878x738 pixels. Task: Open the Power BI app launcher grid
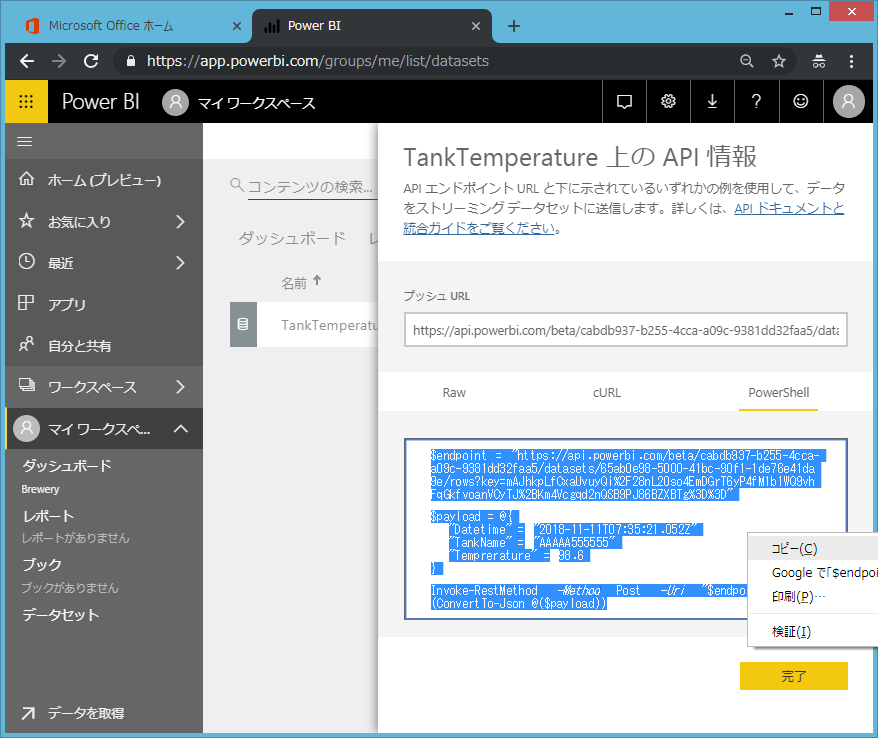(26, 101)
